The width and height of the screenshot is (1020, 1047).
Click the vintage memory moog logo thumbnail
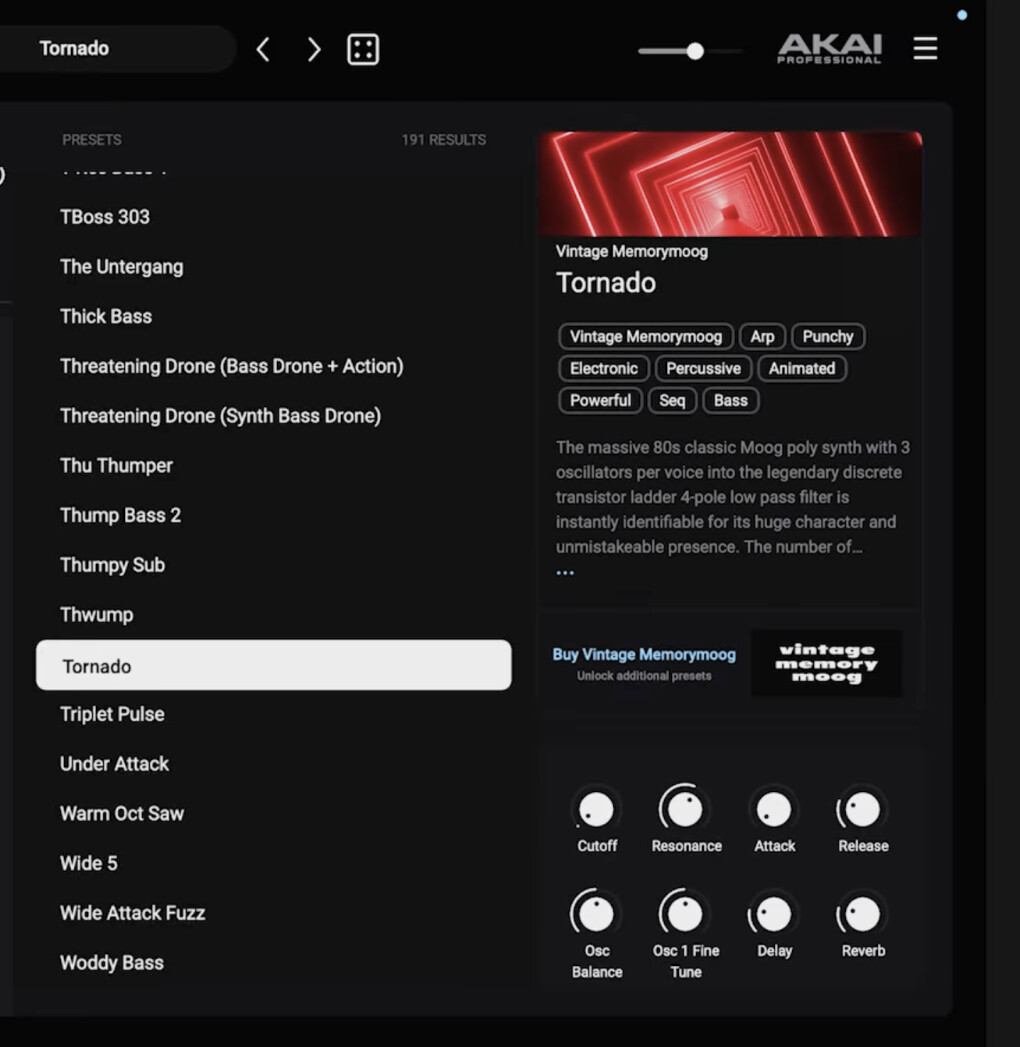coord(826,664)
